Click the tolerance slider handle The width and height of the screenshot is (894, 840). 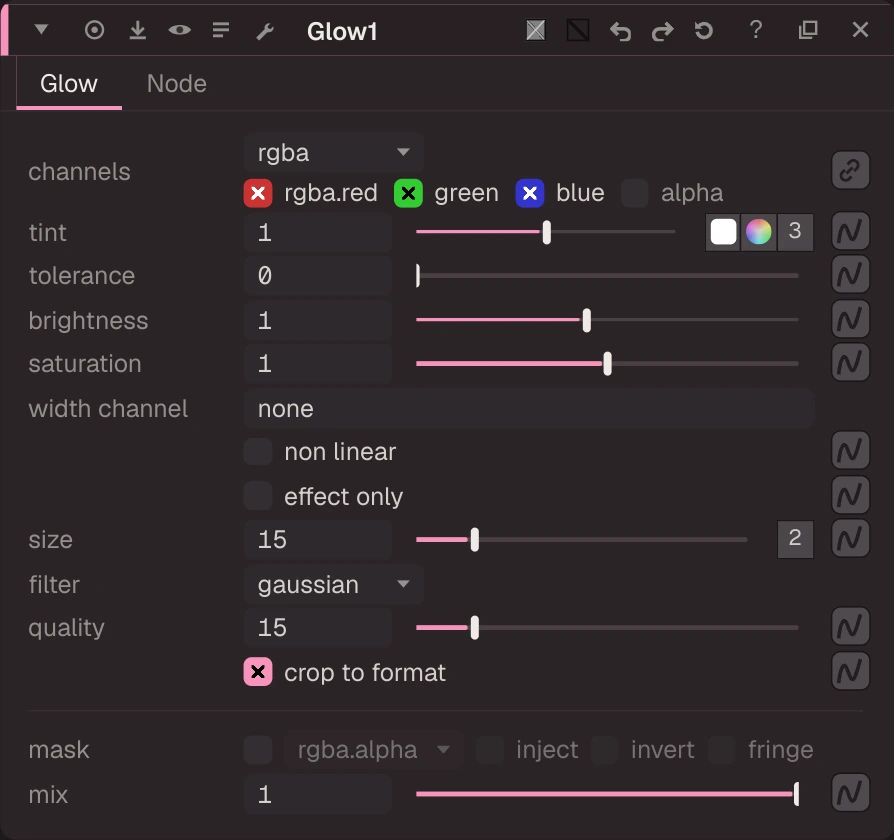[x=418, y=275]
